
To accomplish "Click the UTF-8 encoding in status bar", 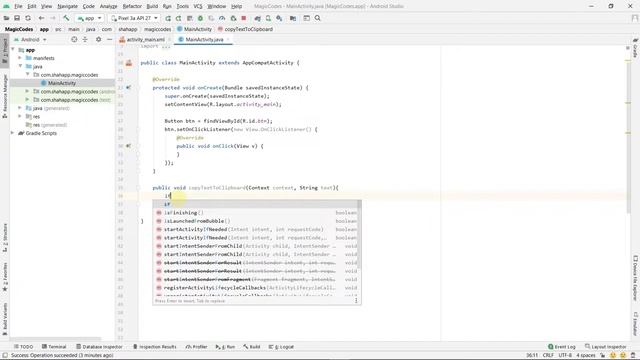I will click(x=565, y=355).
